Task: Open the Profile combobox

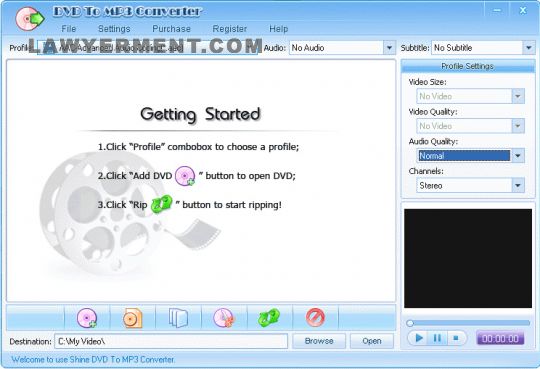Action: 147,48
